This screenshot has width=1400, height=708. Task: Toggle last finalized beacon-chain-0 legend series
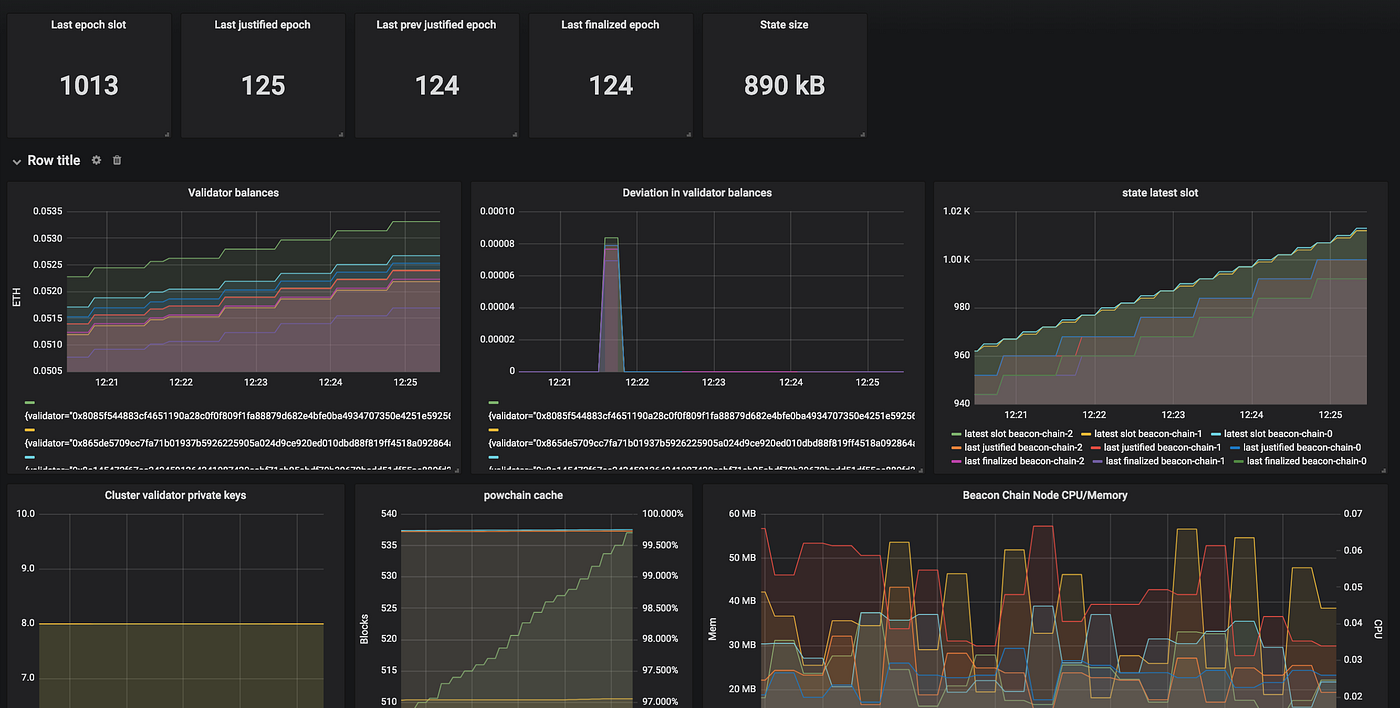point(1301,461)
